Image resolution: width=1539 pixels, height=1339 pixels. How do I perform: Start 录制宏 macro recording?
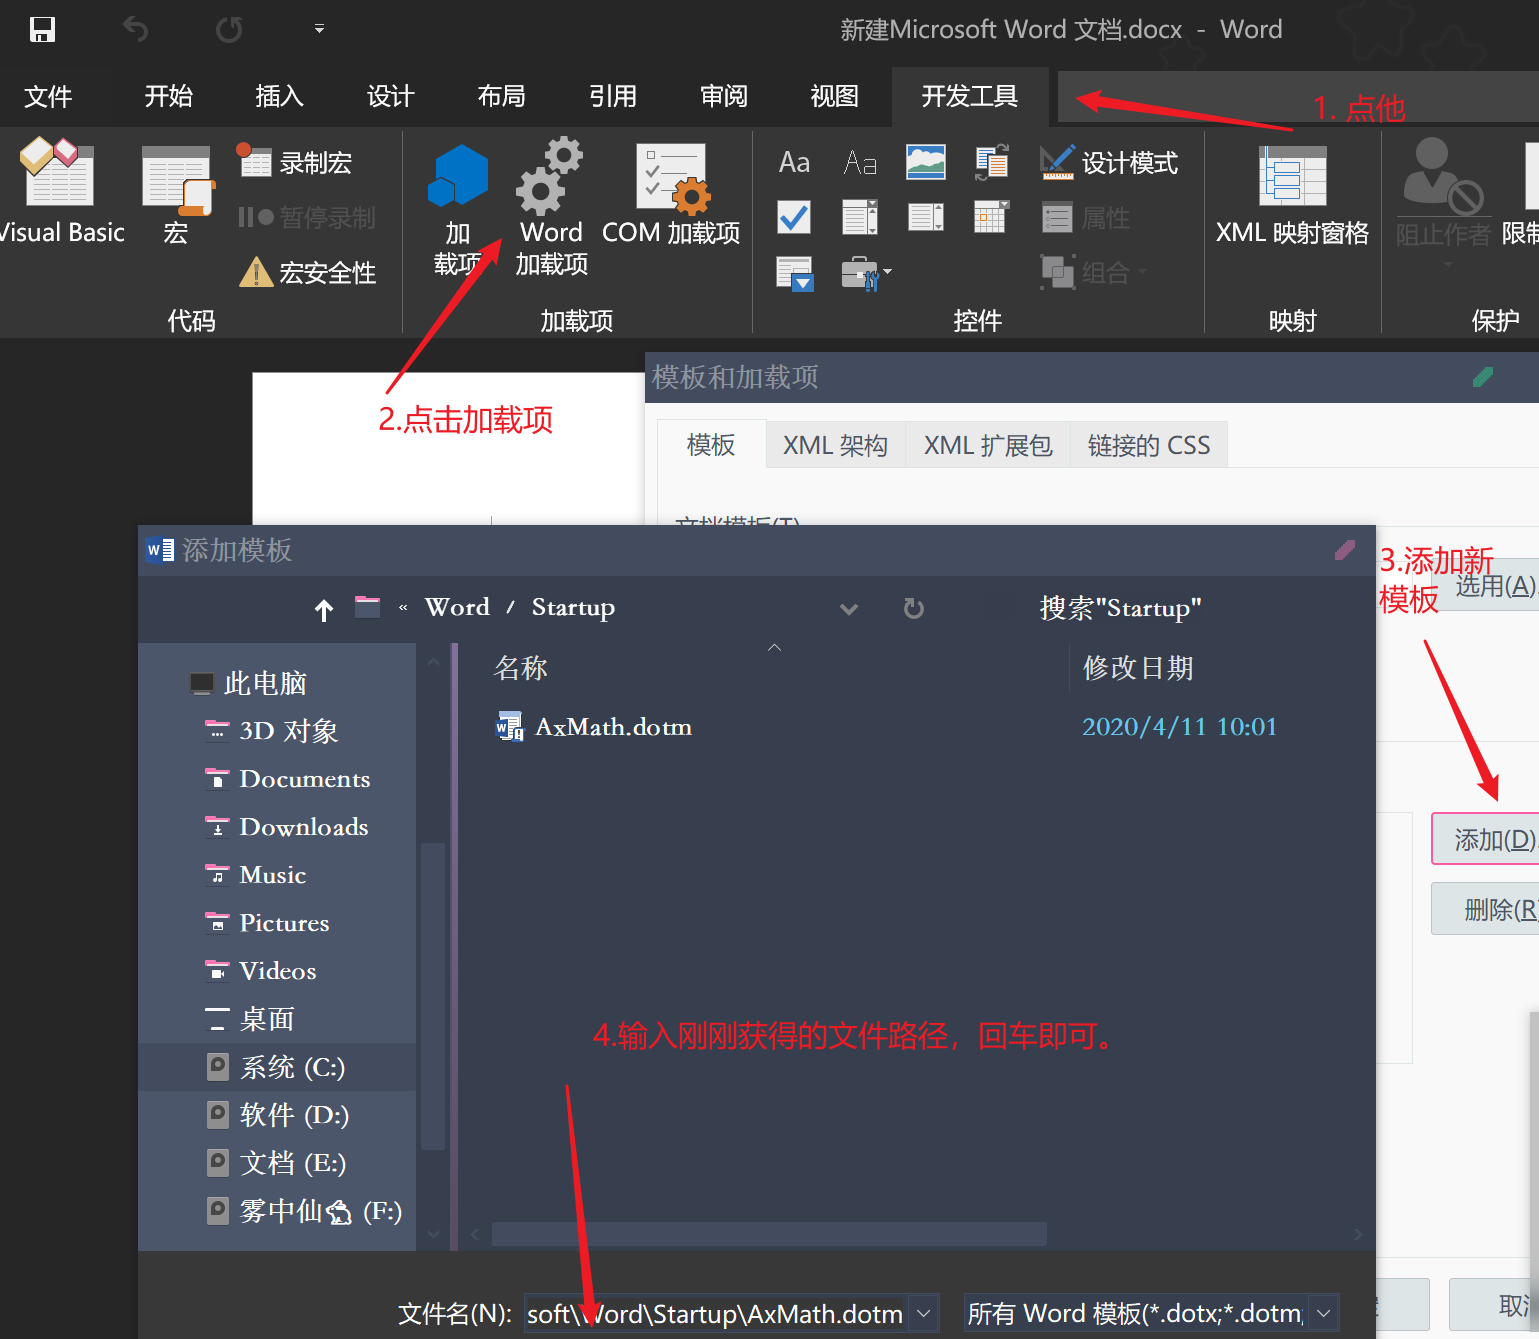(295, 162)
